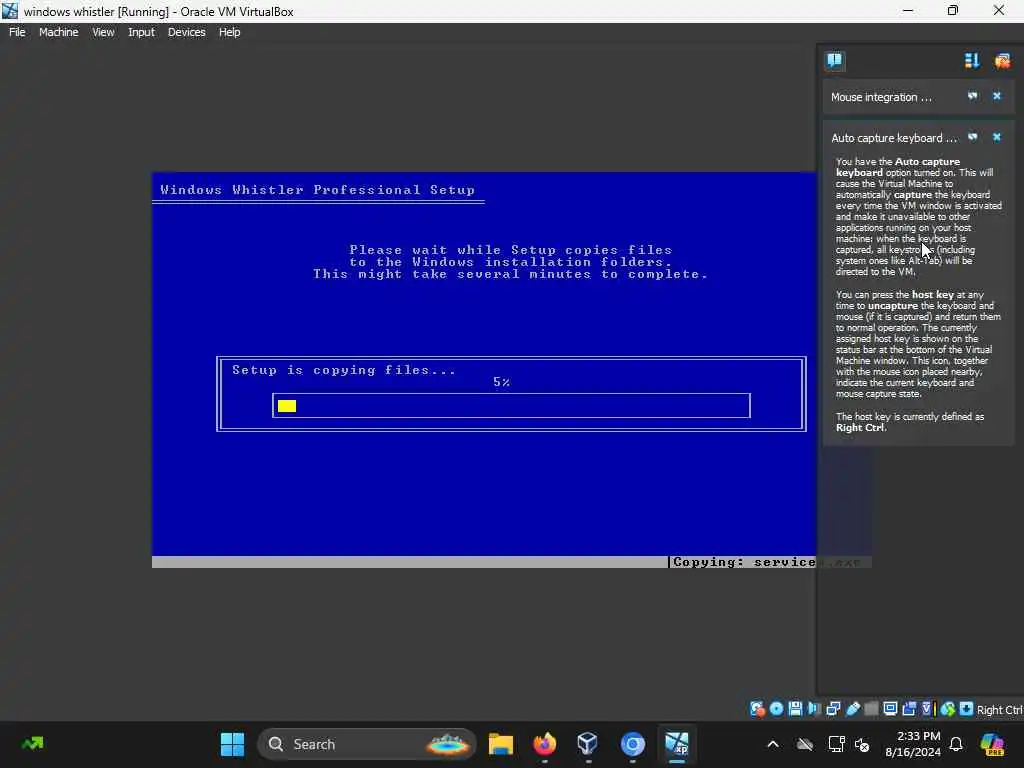
Task: Click the Right Ctrl host key label
Action: (x=1000, y=710)
